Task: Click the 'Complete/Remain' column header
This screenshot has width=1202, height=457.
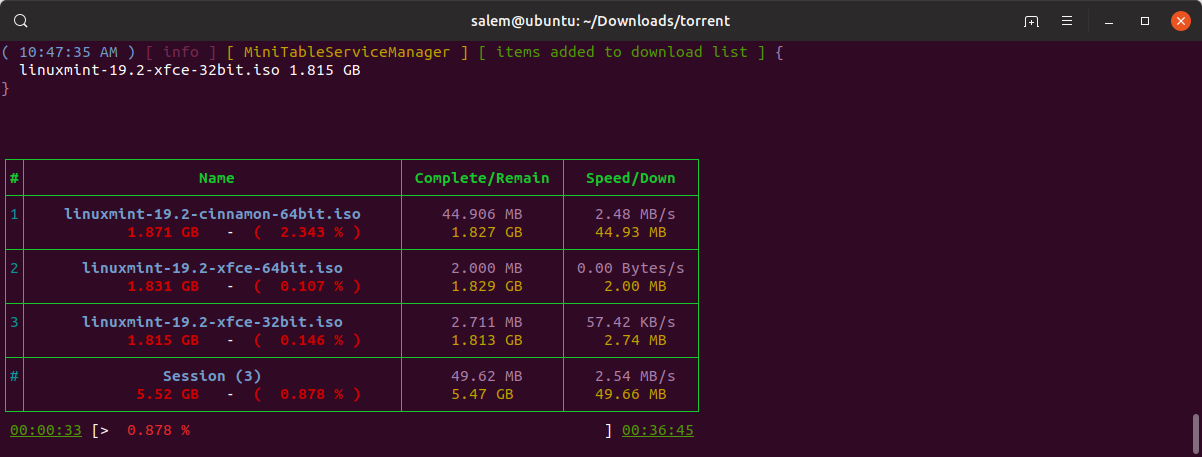Action: tap(482, 178)
